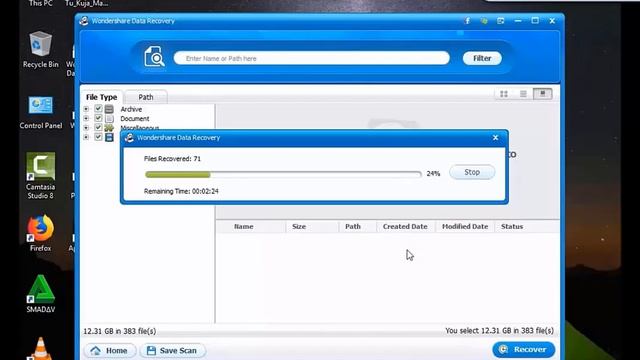640x360 pixels.
Task: Click the Name or Path search field
Action: coord(312,58)
